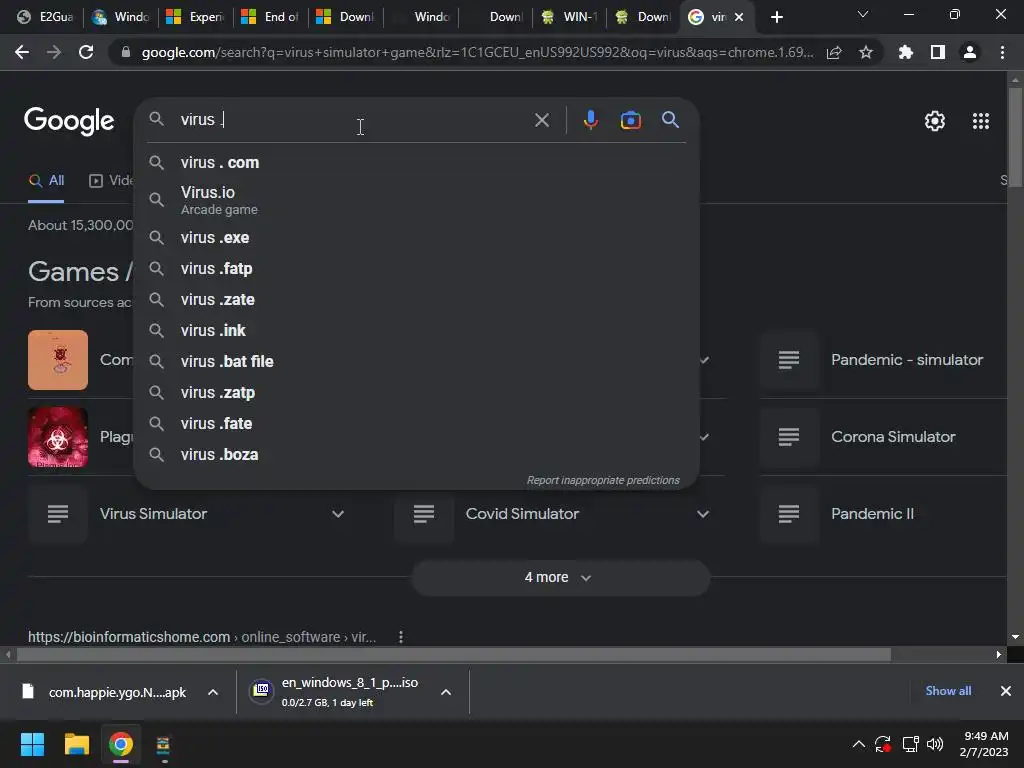Screen dimensions: 1024x768
Task: Open the Chrome extensions puzzle icon
Action: coord(905,52)
